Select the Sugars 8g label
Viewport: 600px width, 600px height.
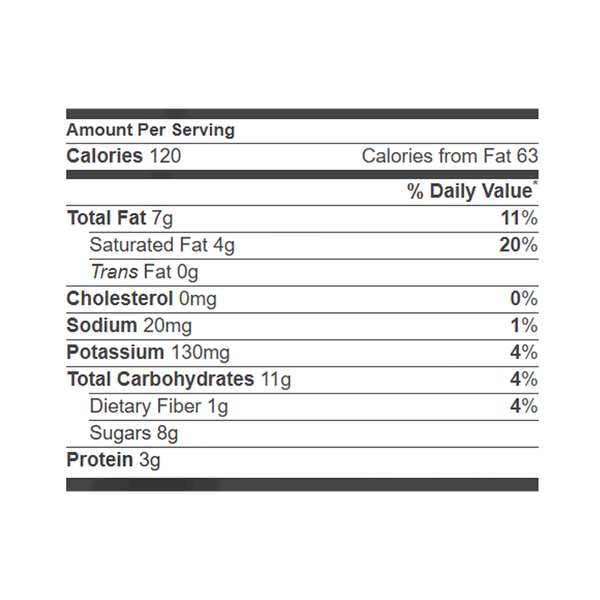133,433
